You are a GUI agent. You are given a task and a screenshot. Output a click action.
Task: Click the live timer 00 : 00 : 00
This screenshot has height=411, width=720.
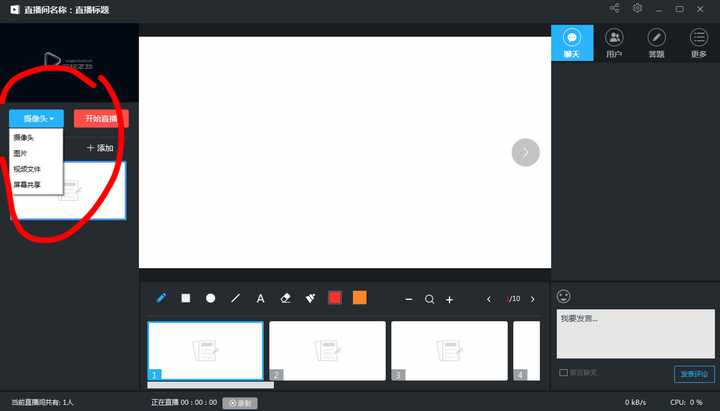199,402
